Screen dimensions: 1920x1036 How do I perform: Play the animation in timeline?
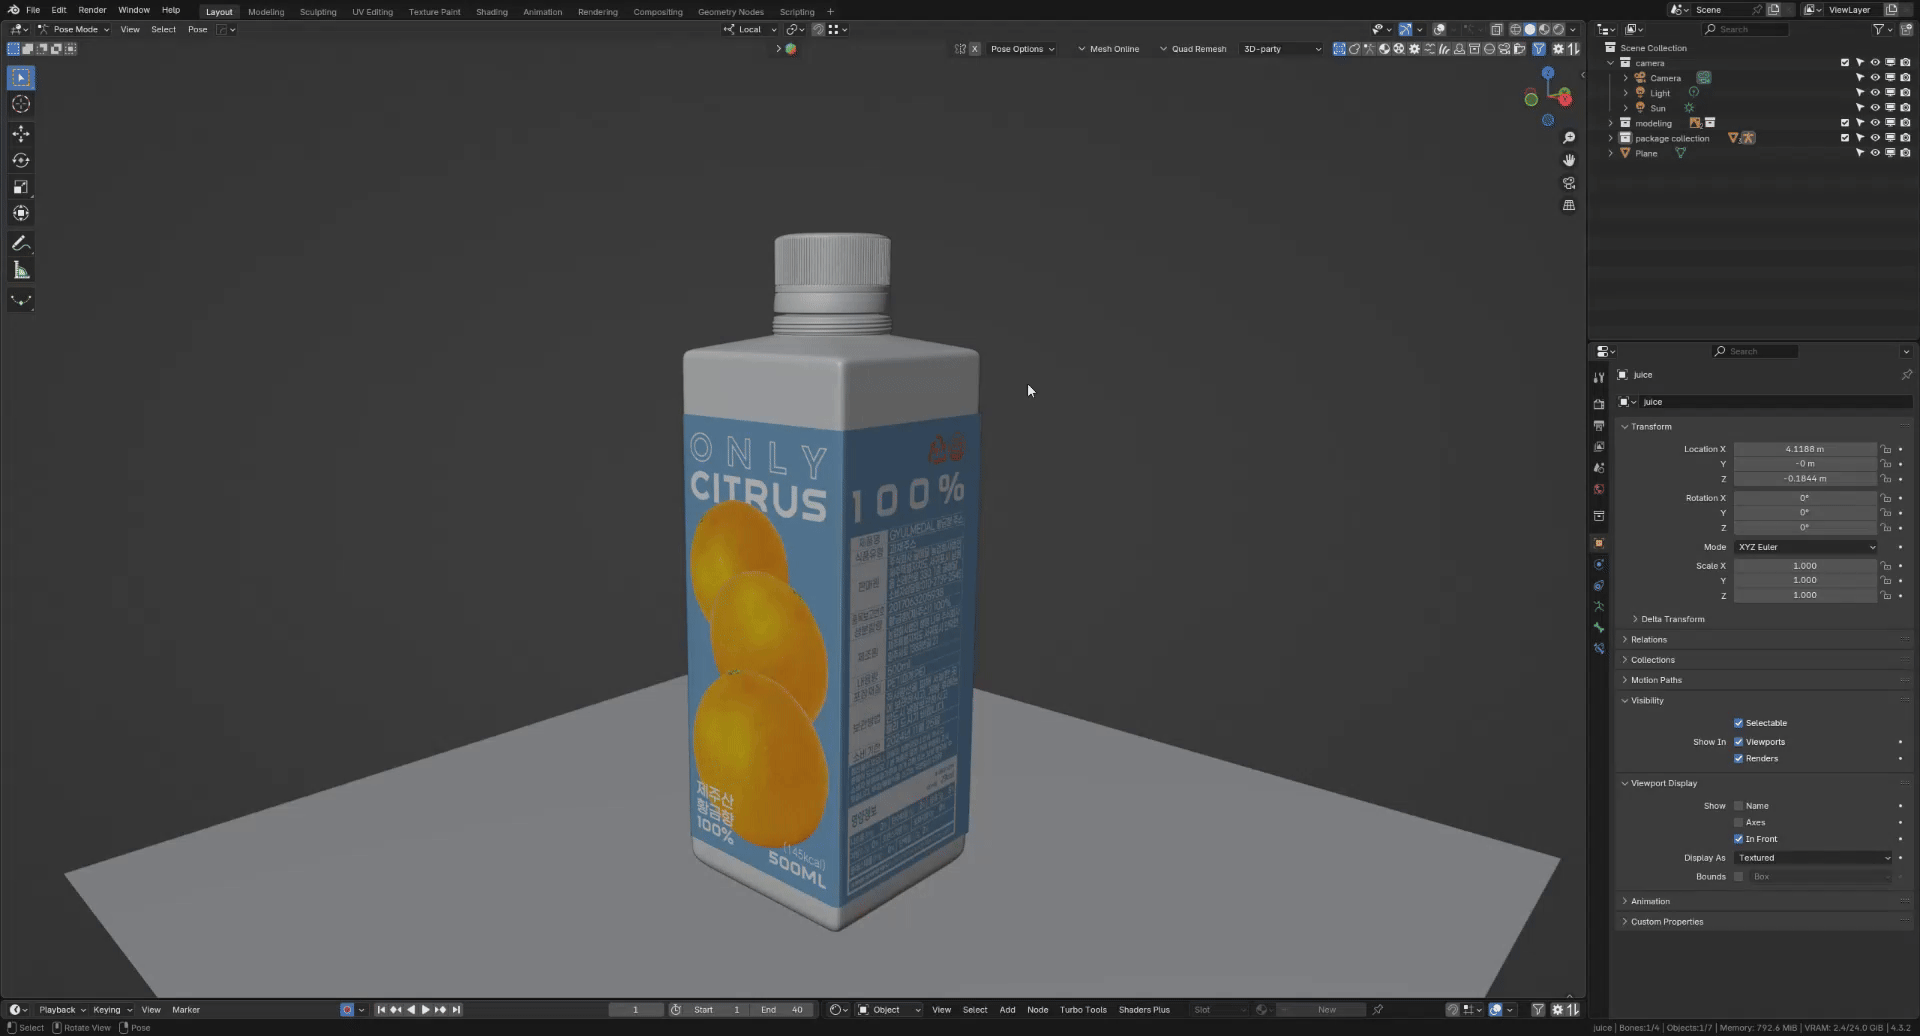pos(425,1010)
